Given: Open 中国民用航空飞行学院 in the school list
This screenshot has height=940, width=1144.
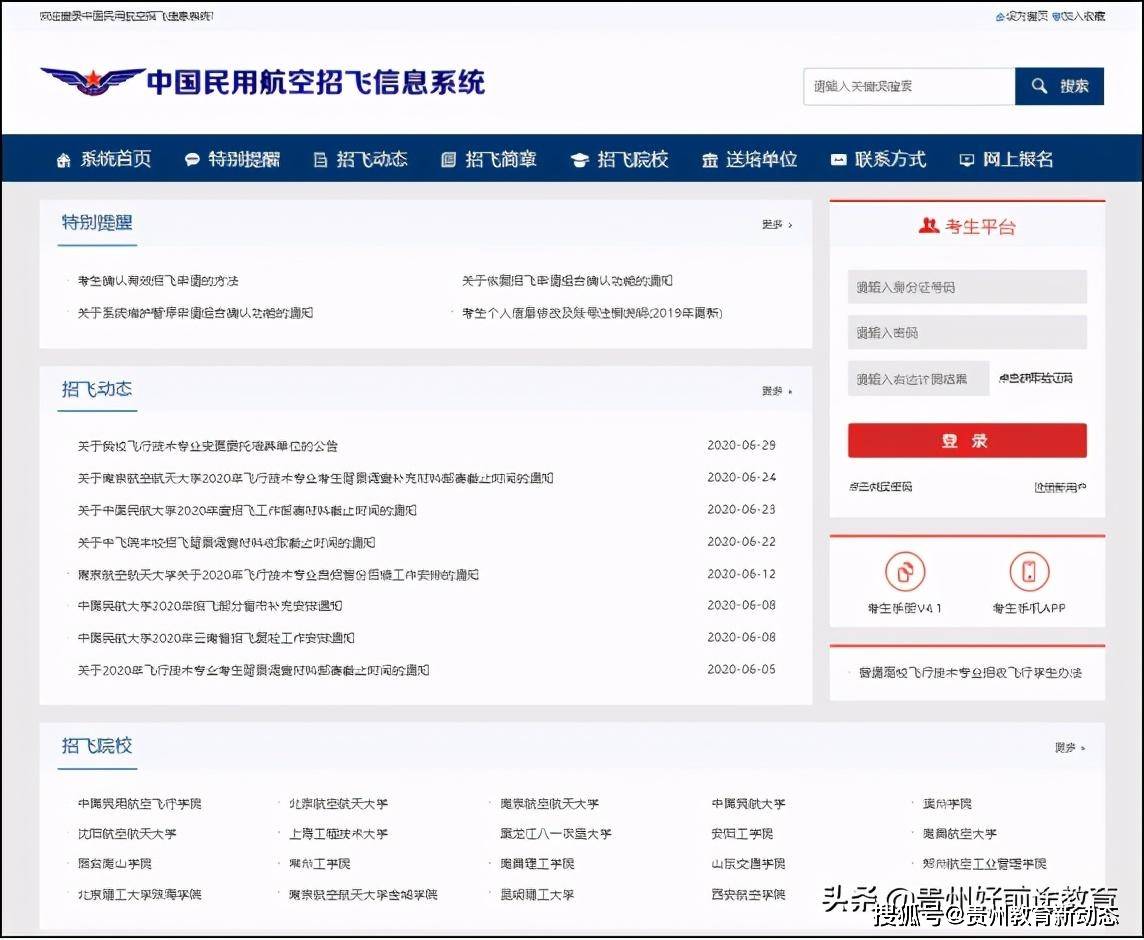Looking at the screenshot, I should pos(139,804).
